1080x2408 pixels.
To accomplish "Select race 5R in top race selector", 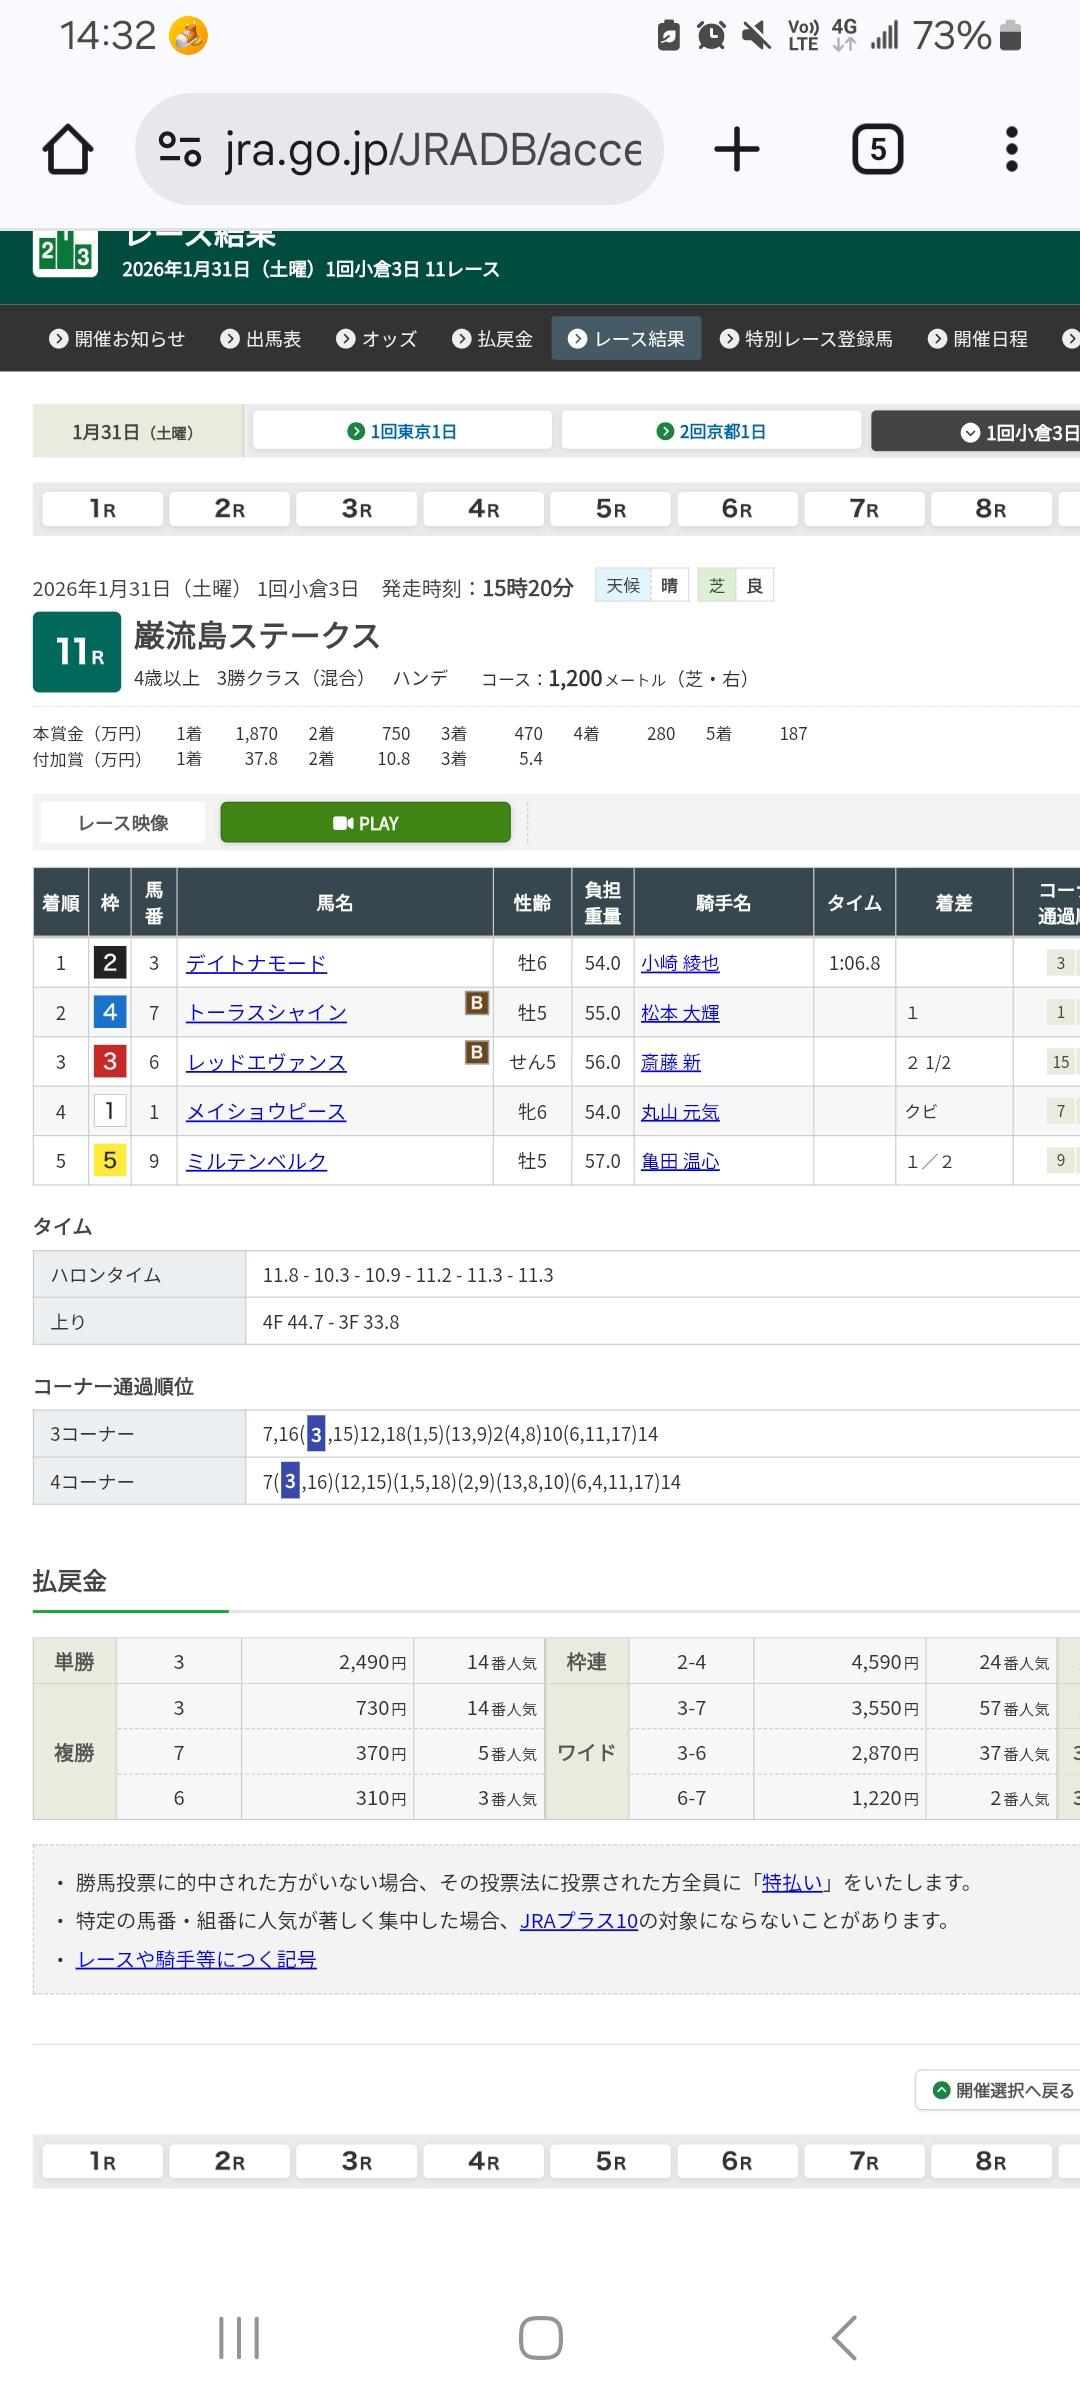I will pos(610,509).
